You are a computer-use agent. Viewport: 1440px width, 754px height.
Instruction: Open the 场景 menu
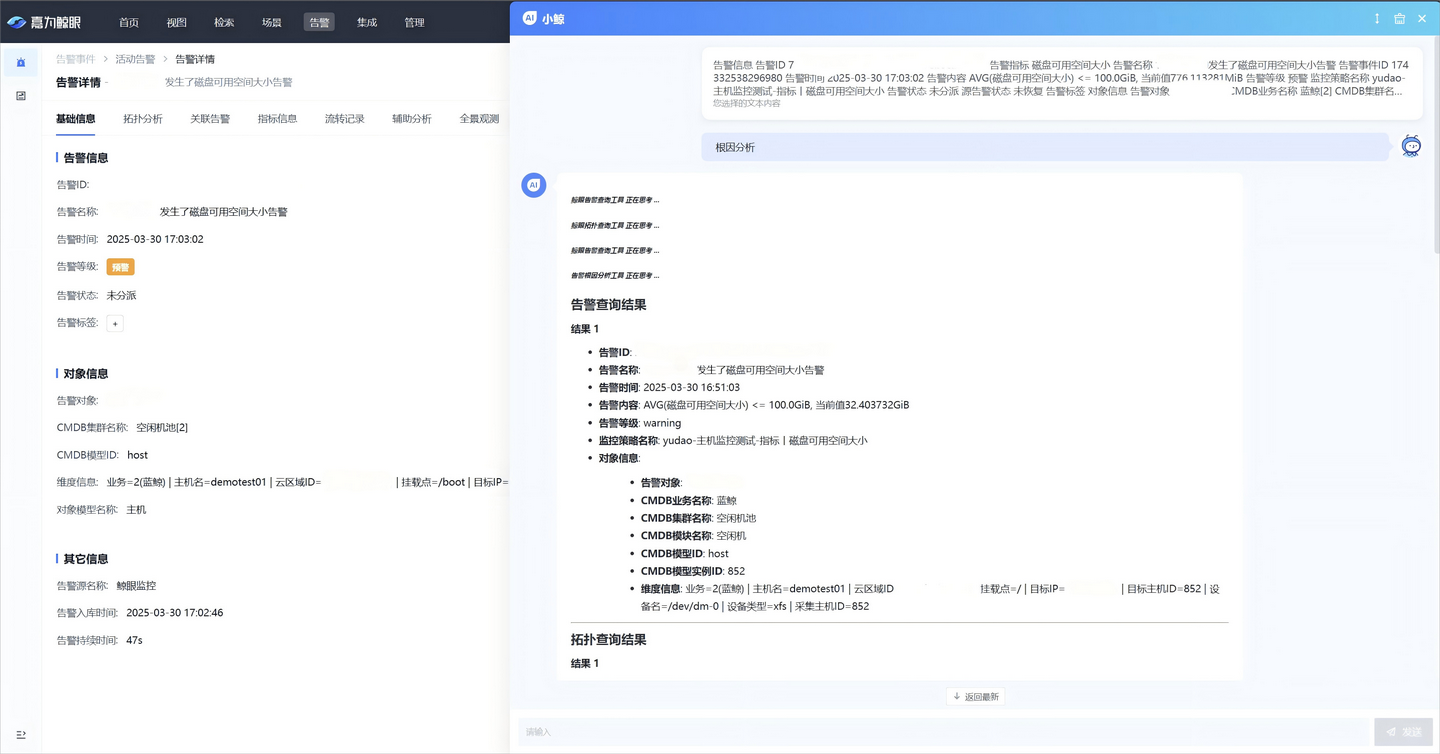pos(272,22)
